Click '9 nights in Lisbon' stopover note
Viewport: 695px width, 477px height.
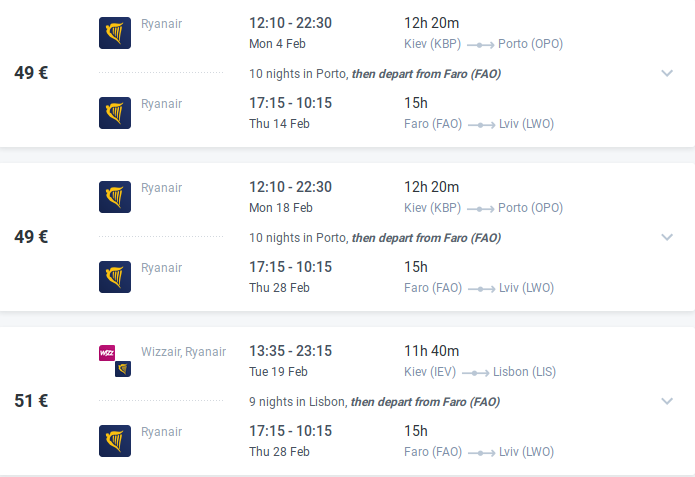pos(297,402)
